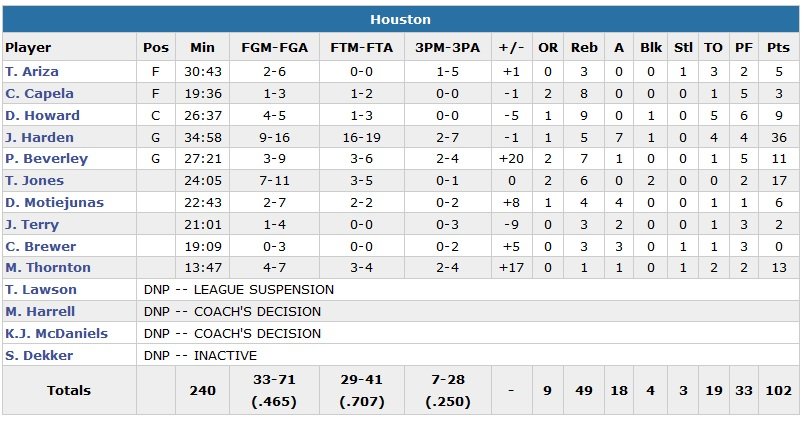Click on P. Beverley's name
Viewport: 804px width, 424px height.
(46, 159)
